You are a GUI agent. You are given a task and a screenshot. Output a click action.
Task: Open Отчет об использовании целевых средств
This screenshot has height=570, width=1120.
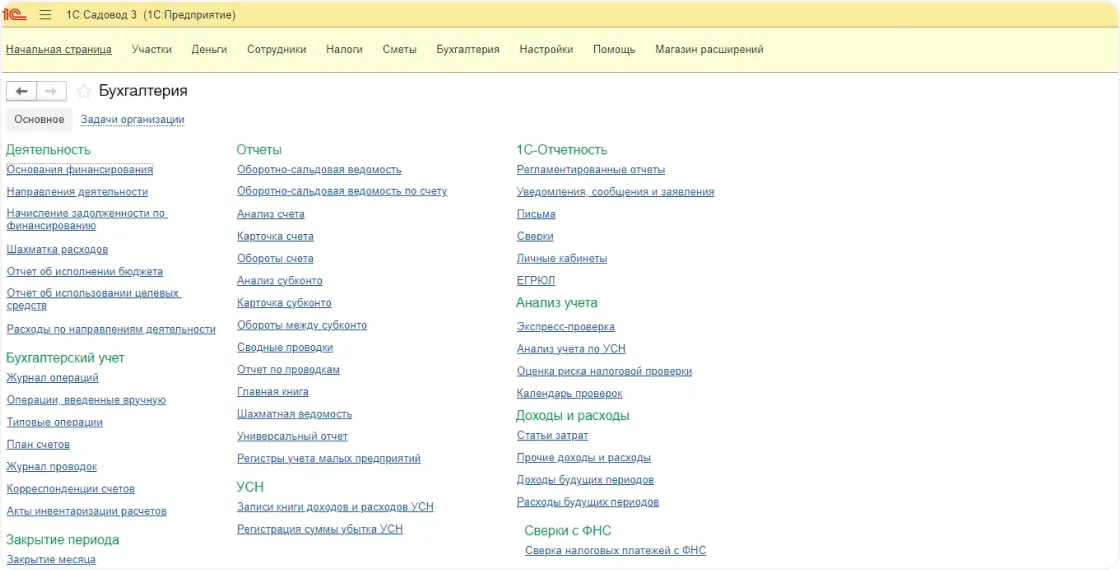[x=94, y=300]
